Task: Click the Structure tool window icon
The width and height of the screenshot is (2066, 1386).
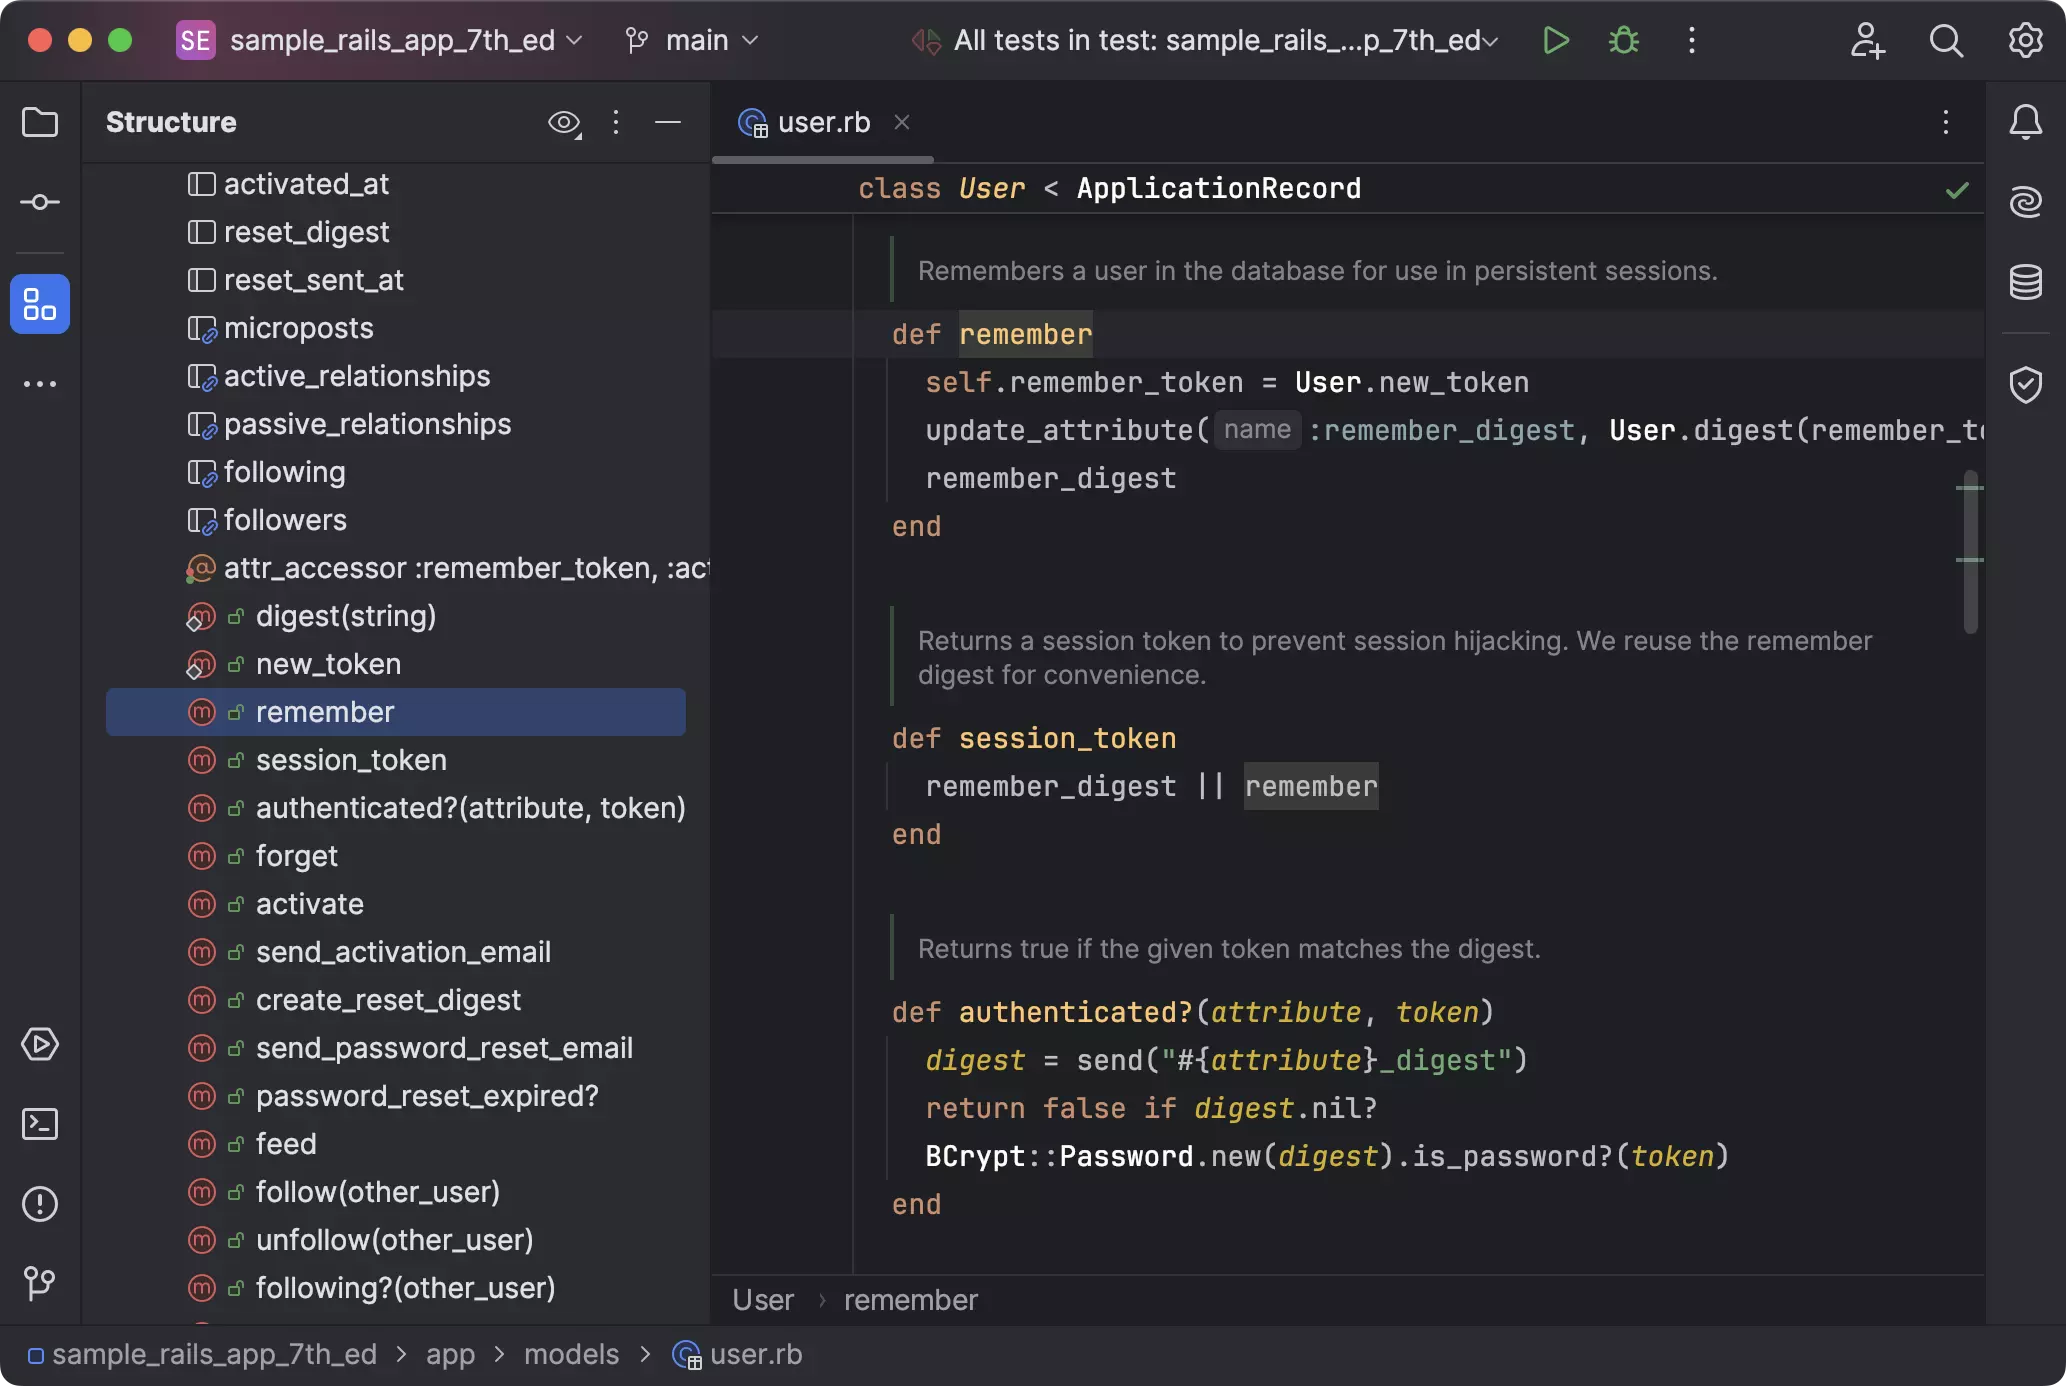Action: 40,304
